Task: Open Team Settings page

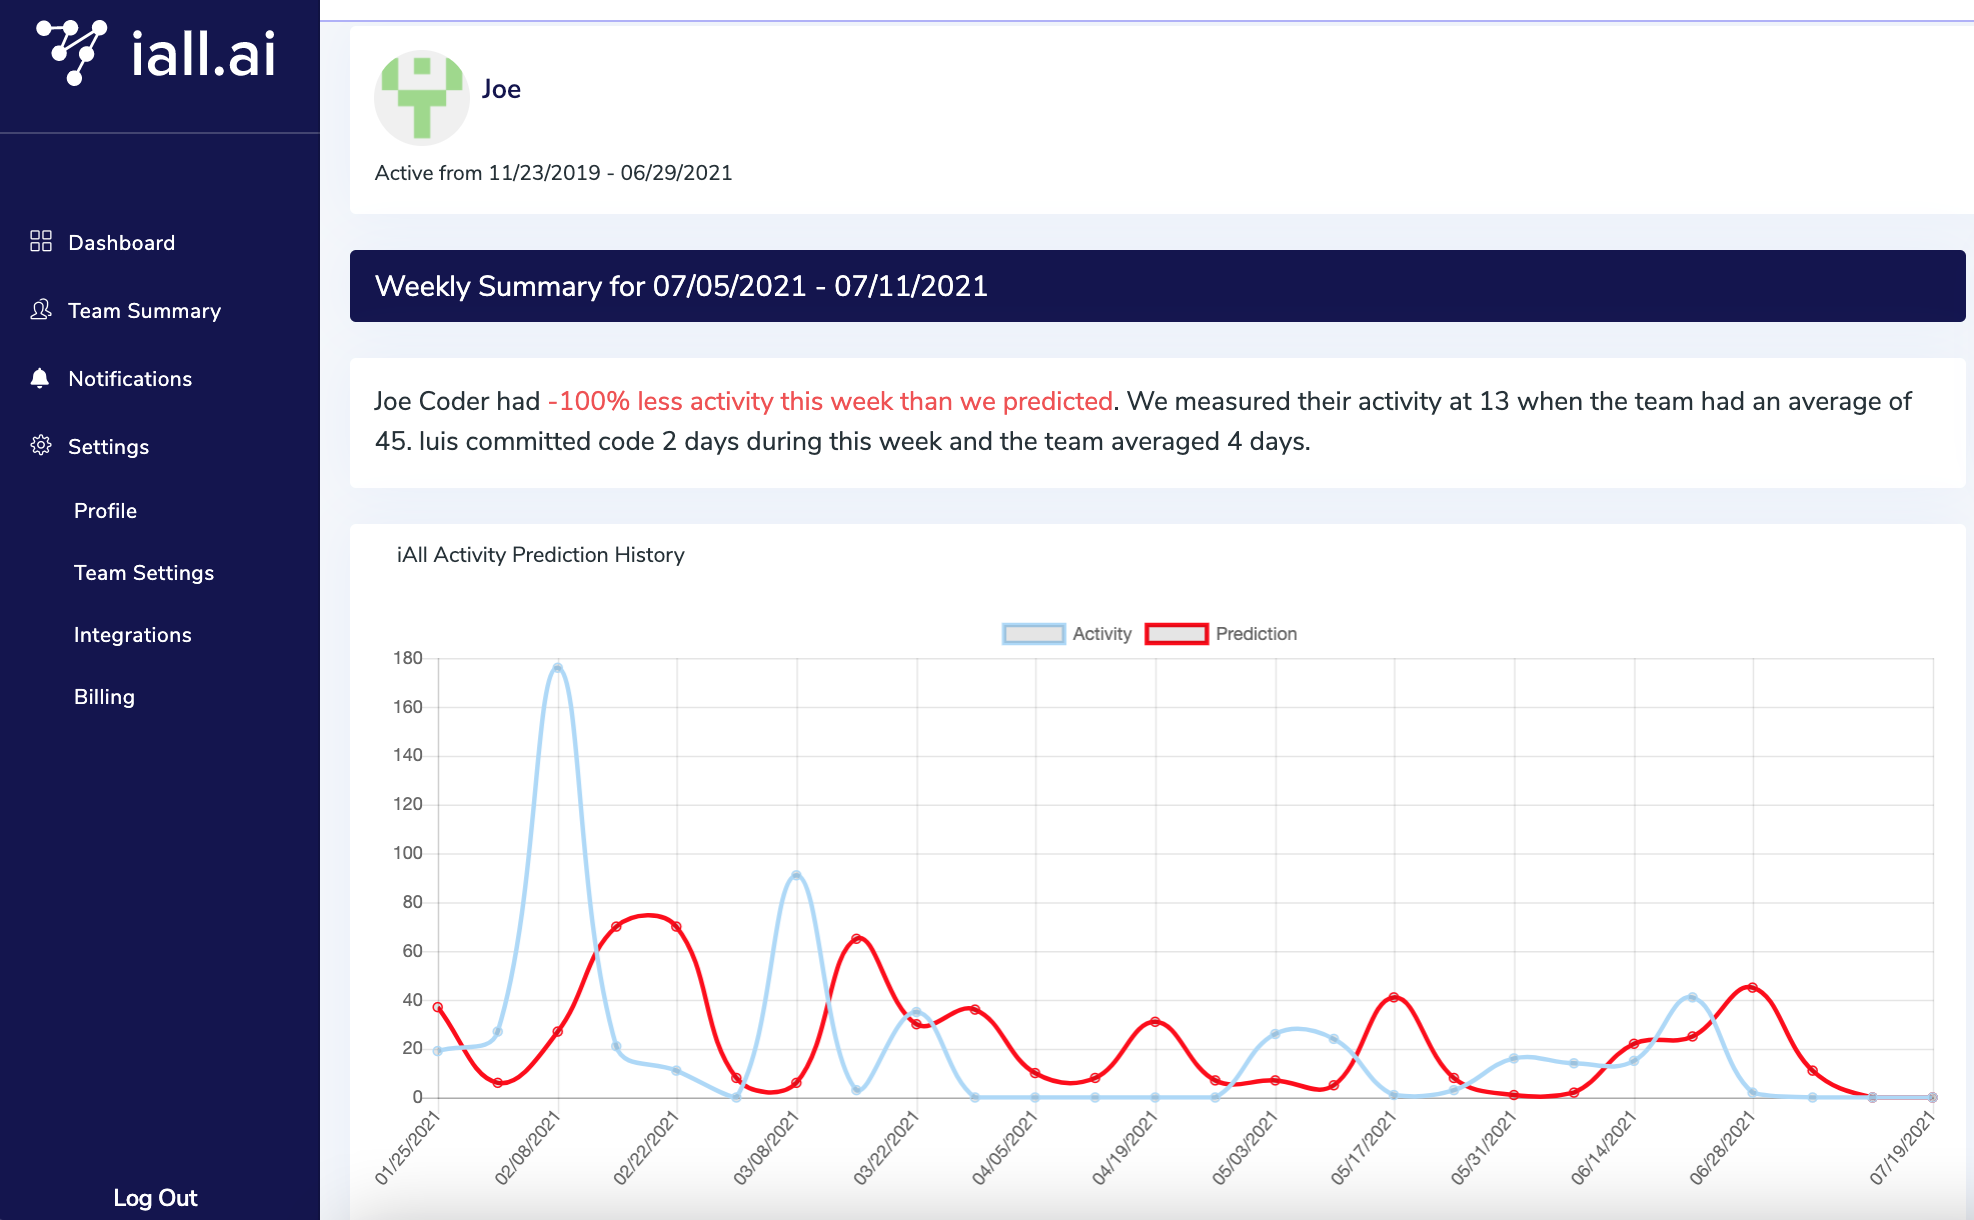Action: pos(144,573)
